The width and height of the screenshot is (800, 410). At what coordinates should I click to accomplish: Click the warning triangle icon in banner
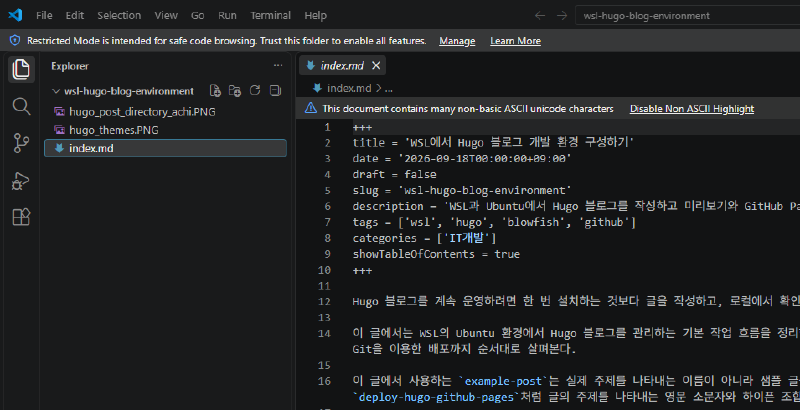311,108
